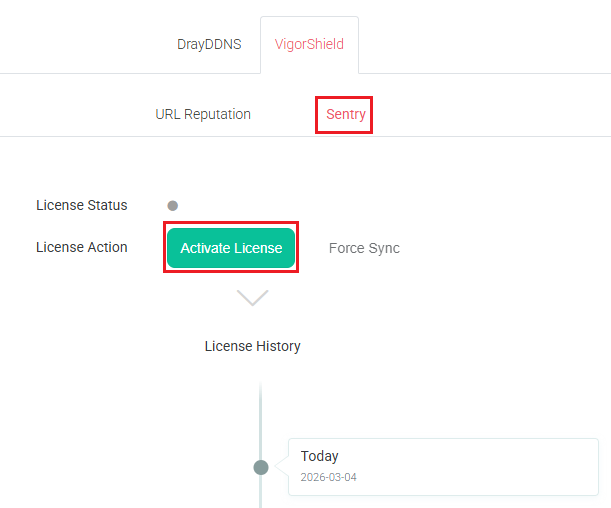Viewport: 611px width, 508px height.
Task: Click the License History heading
Action: [x=252, y=346]
